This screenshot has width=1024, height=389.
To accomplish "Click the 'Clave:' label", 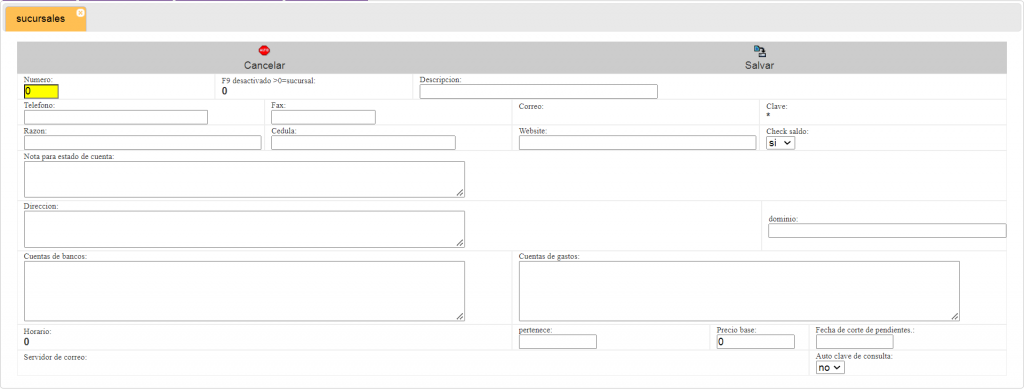I will pos(777,106).
